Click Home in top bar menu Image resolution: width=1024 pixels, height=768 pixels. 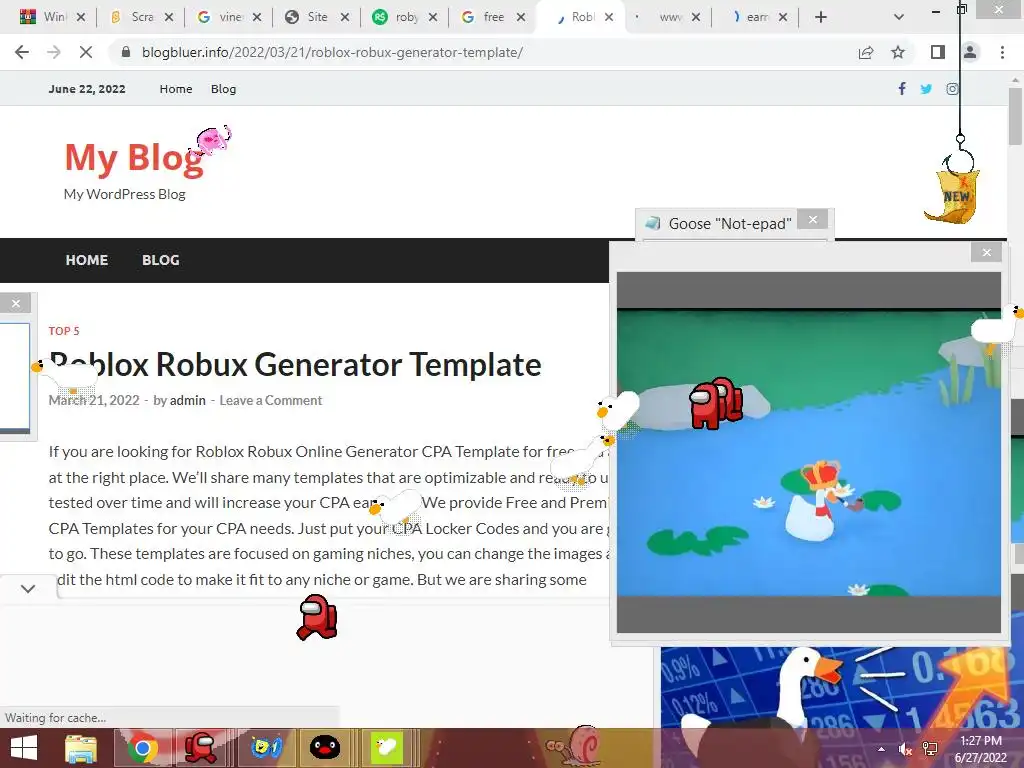coord(176,89)
